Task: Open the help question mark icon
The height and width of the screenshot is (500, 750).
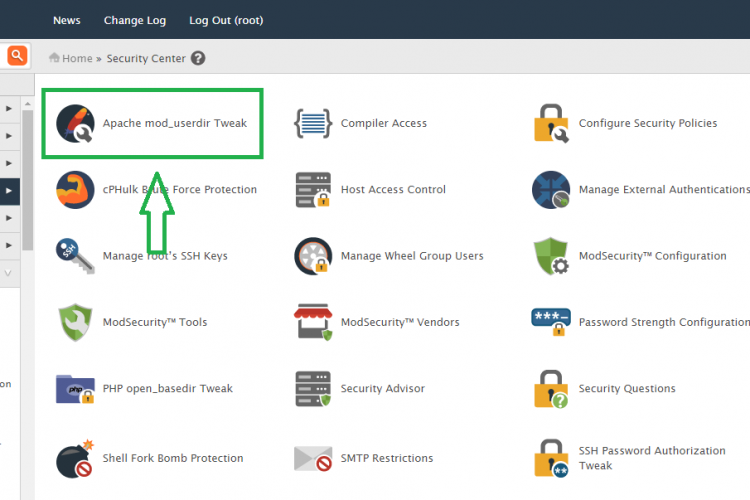Action: point(198,58)
